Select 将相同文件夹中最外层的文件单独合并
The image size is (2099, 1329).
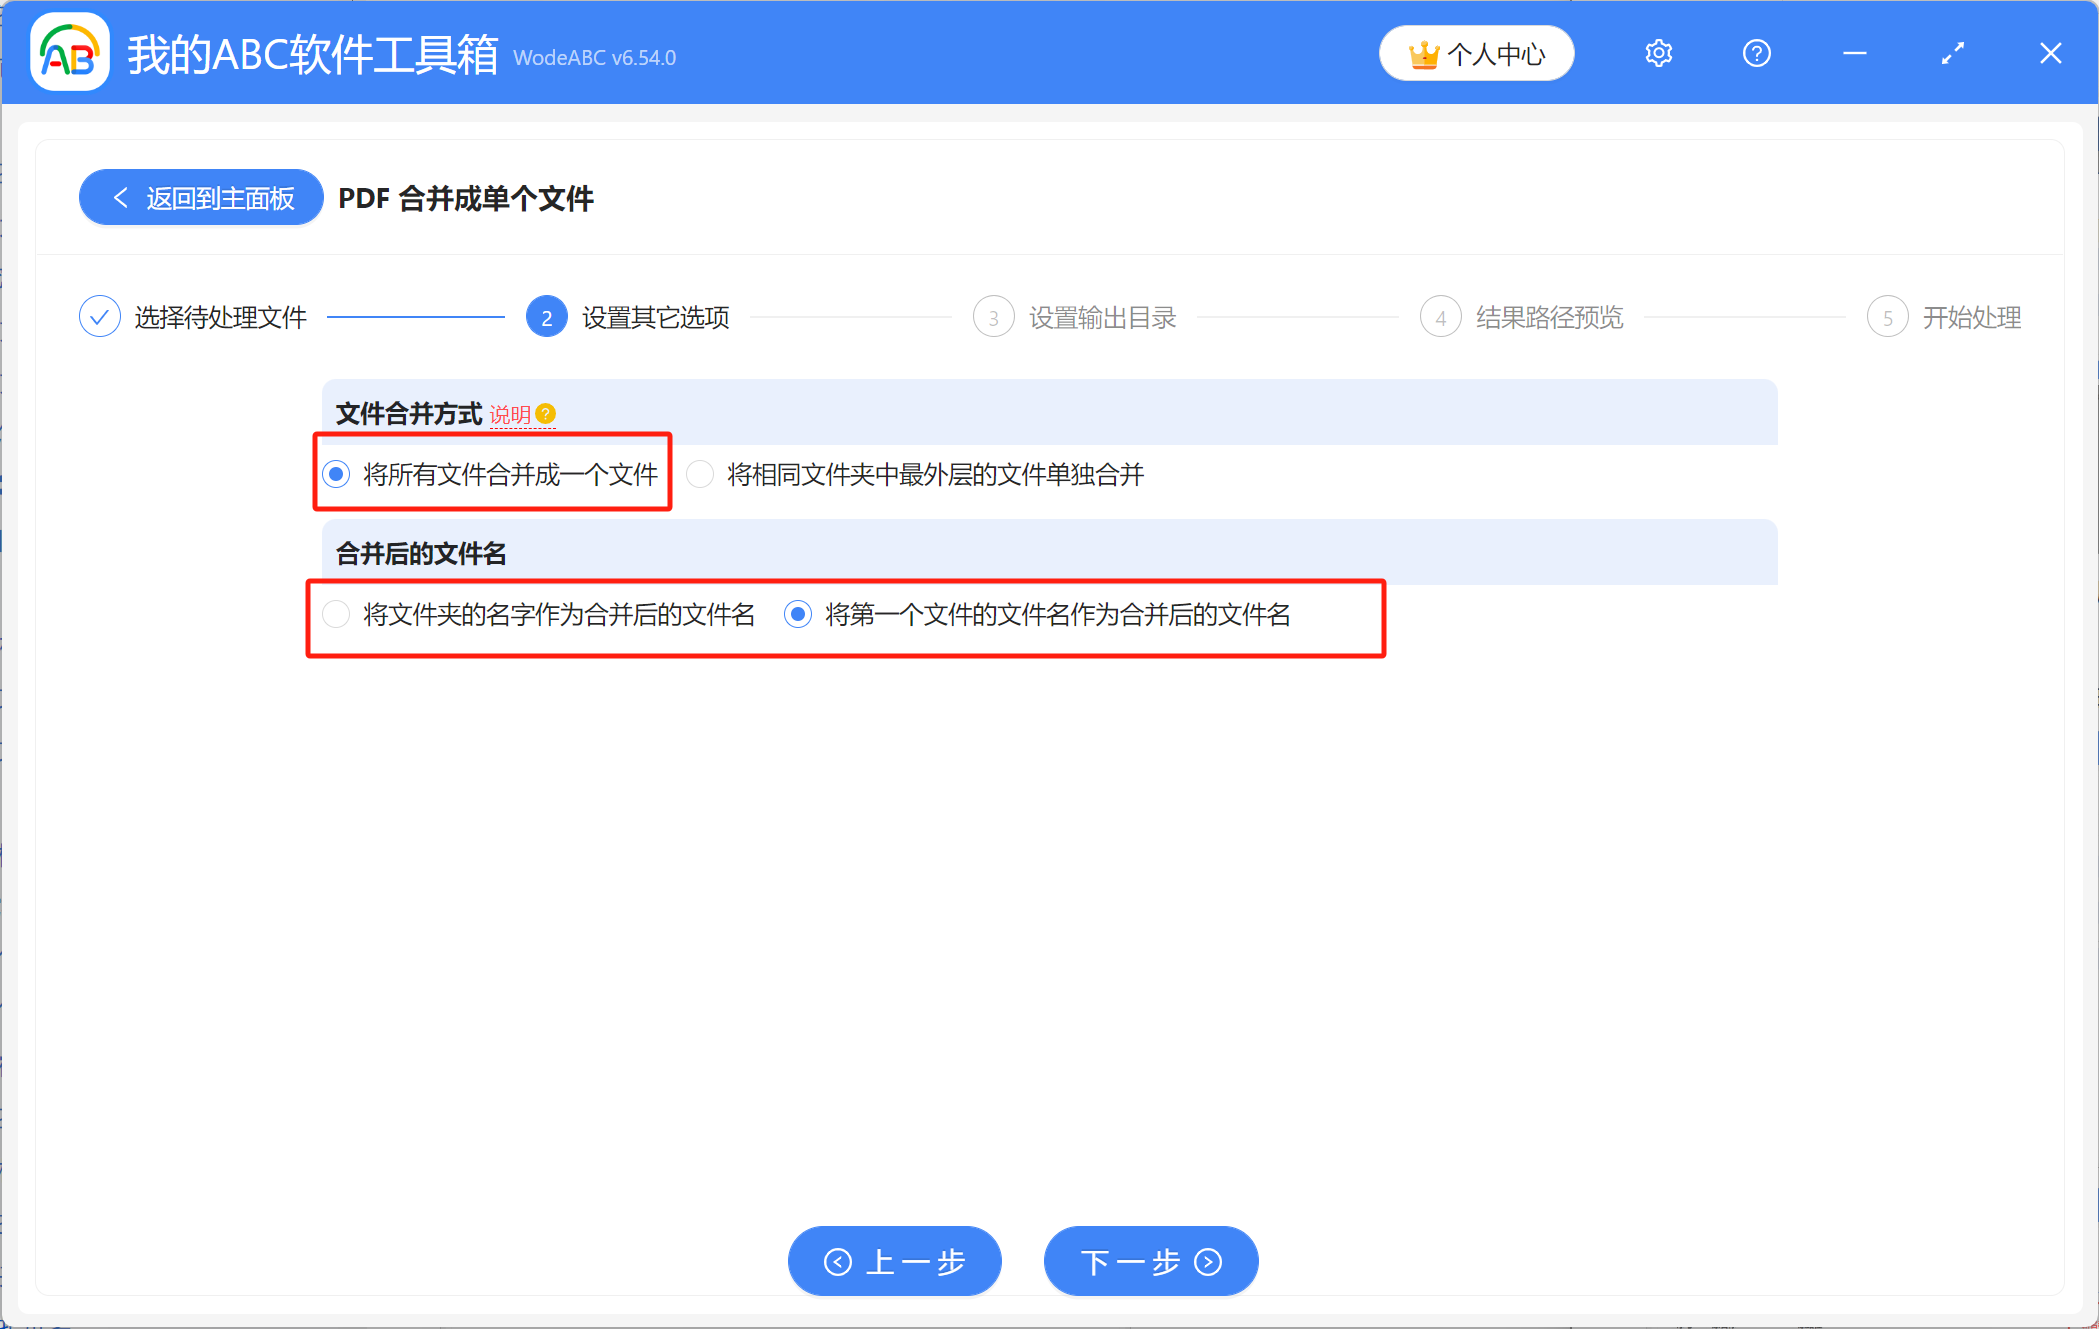pos(699,474)
